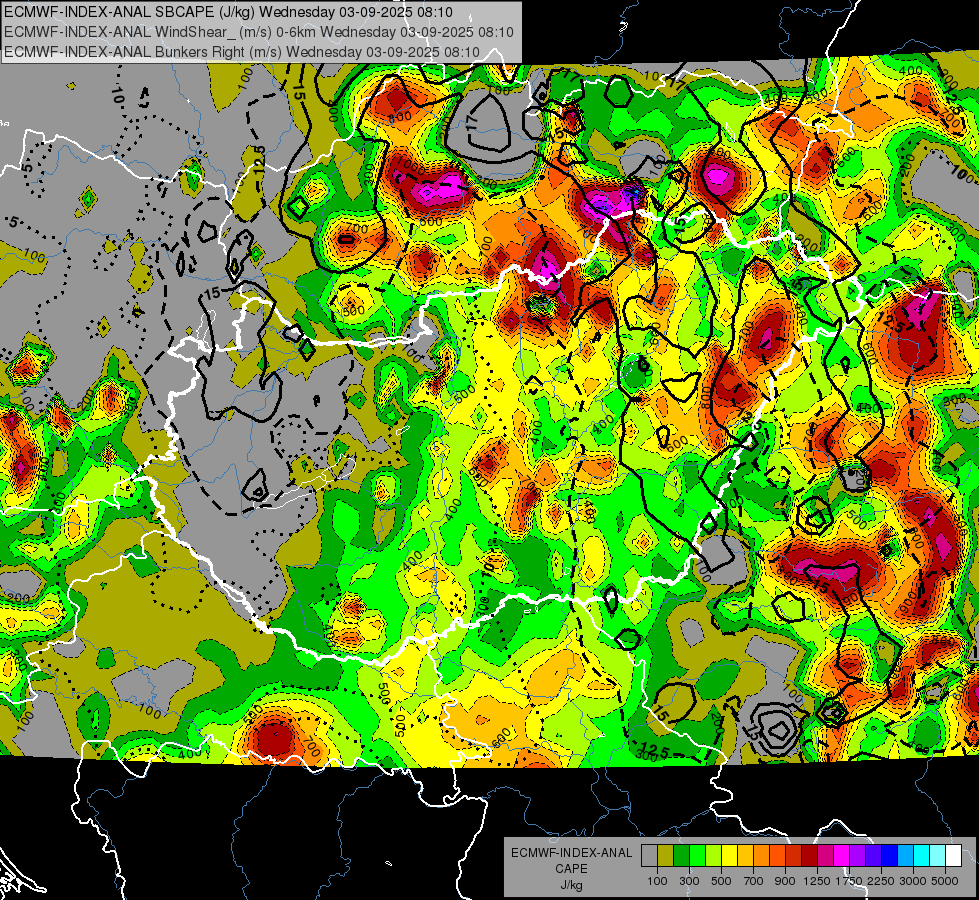Click the magenta legend swatch
The image size is (979, 900).
point(842,856)
